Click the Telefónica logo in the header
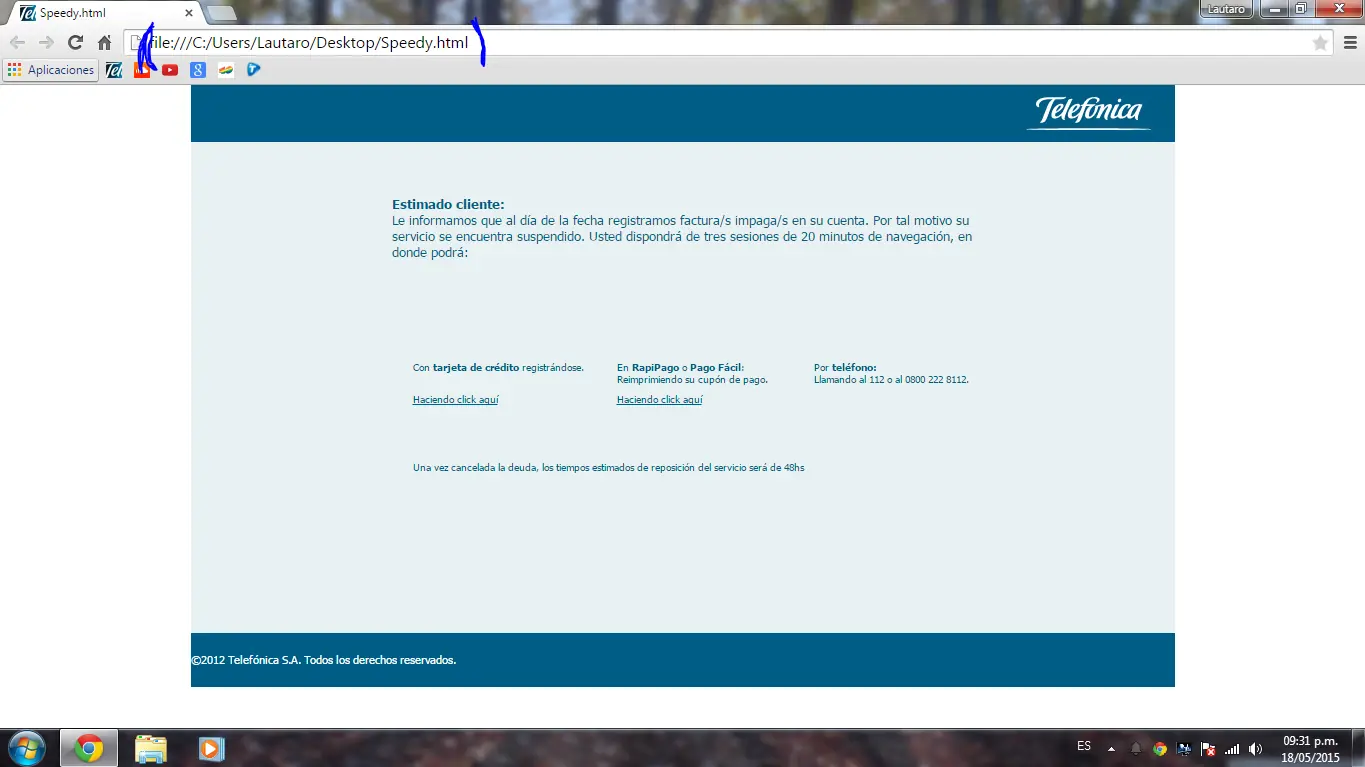This screenshot has height=767, width=1365. point(1088,112)
